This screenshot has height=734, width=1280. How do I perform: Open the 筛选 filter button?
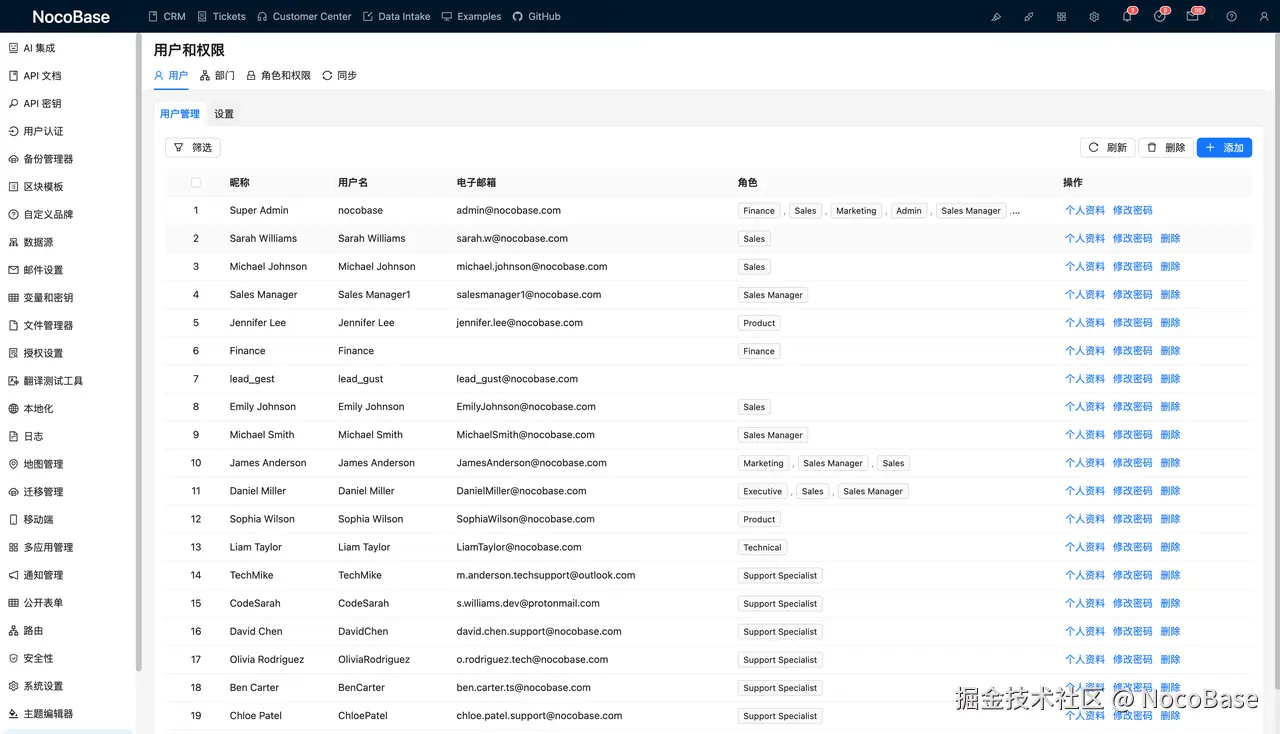click(193, 147)
